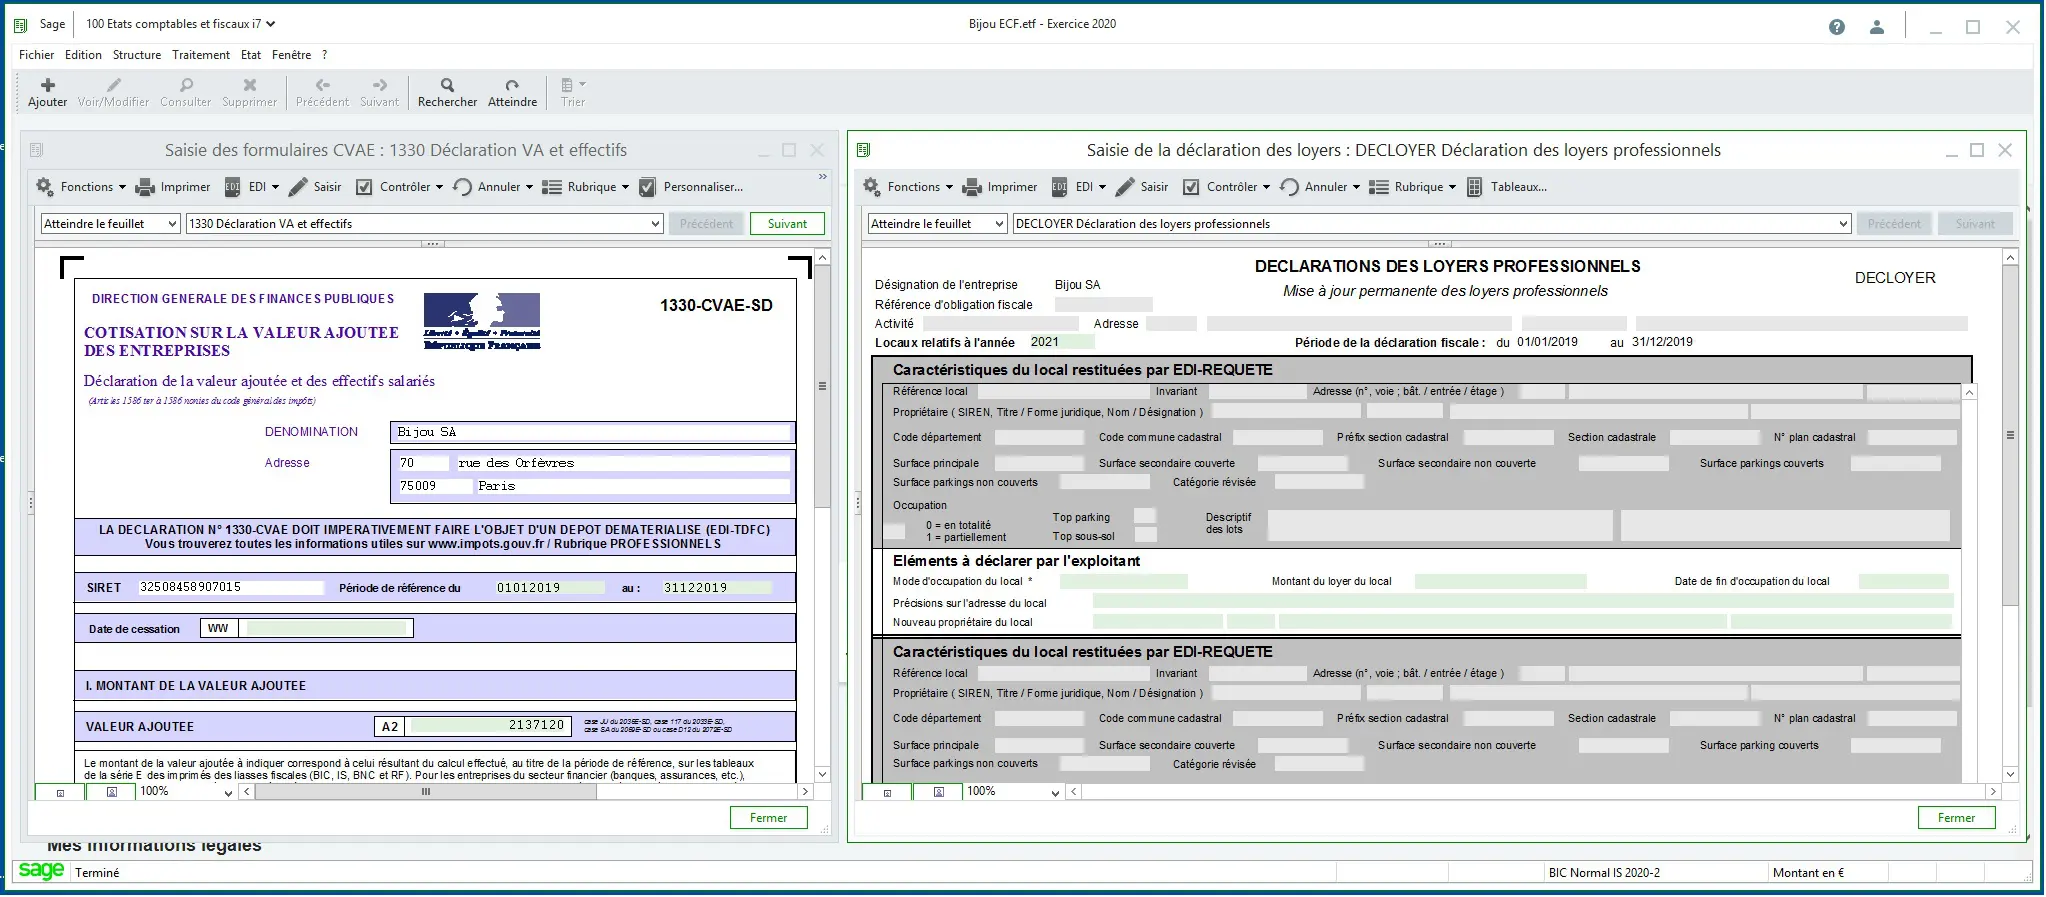This screenshot has height=897, width=2046.
Task: Click the Valeur Ajoutée A2 amount field
Action: (x=488, y=726)
